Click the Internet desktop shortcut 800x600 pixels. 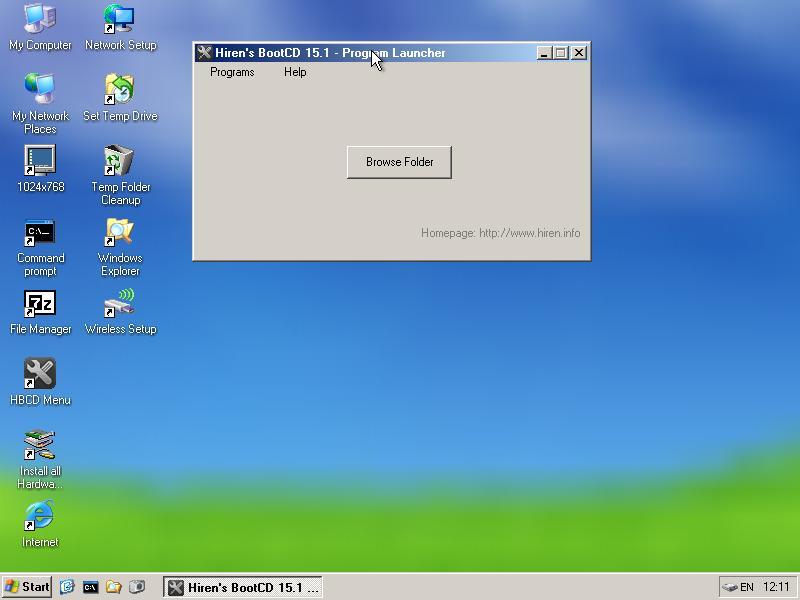tap(40, 517)
